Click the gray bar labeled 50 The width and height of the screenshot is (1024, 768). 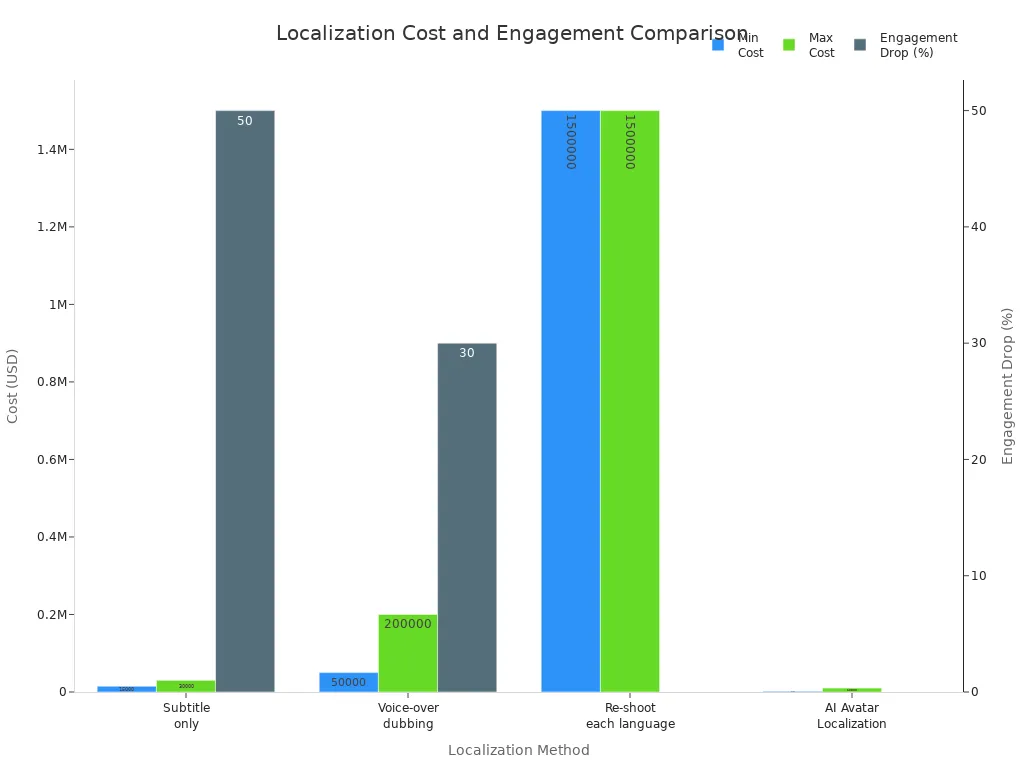coord(243,400)
